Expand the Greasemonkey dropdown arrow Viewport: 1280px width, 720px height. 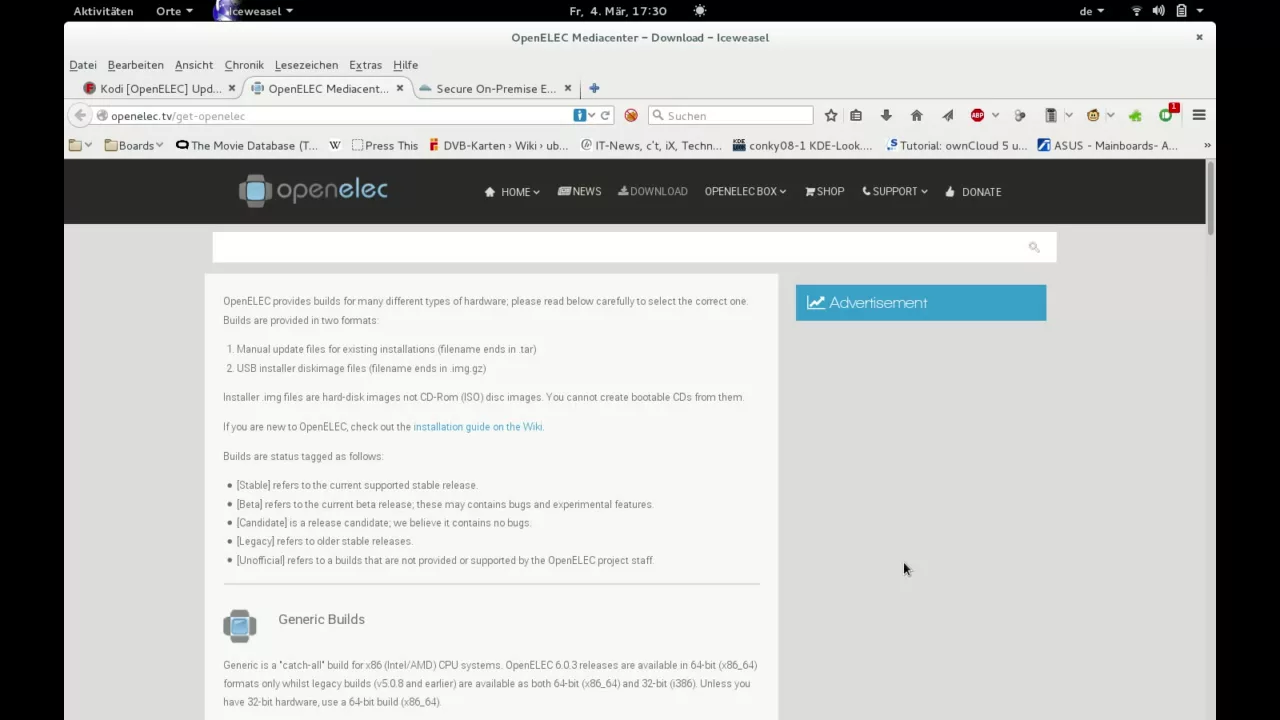(x=1111, y=115)
